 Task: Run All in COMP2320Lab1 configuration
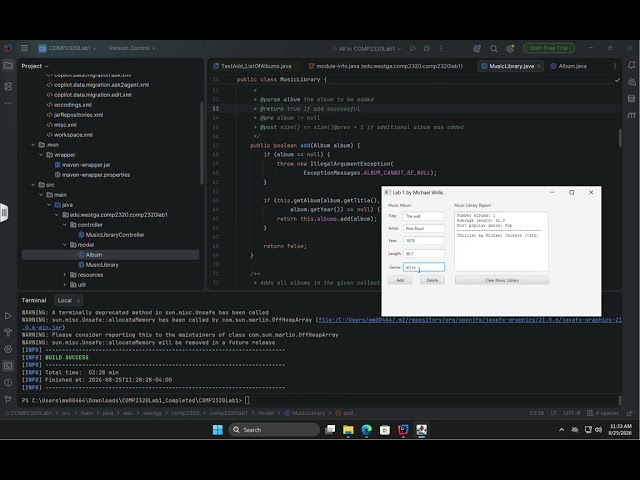point(413,48)
